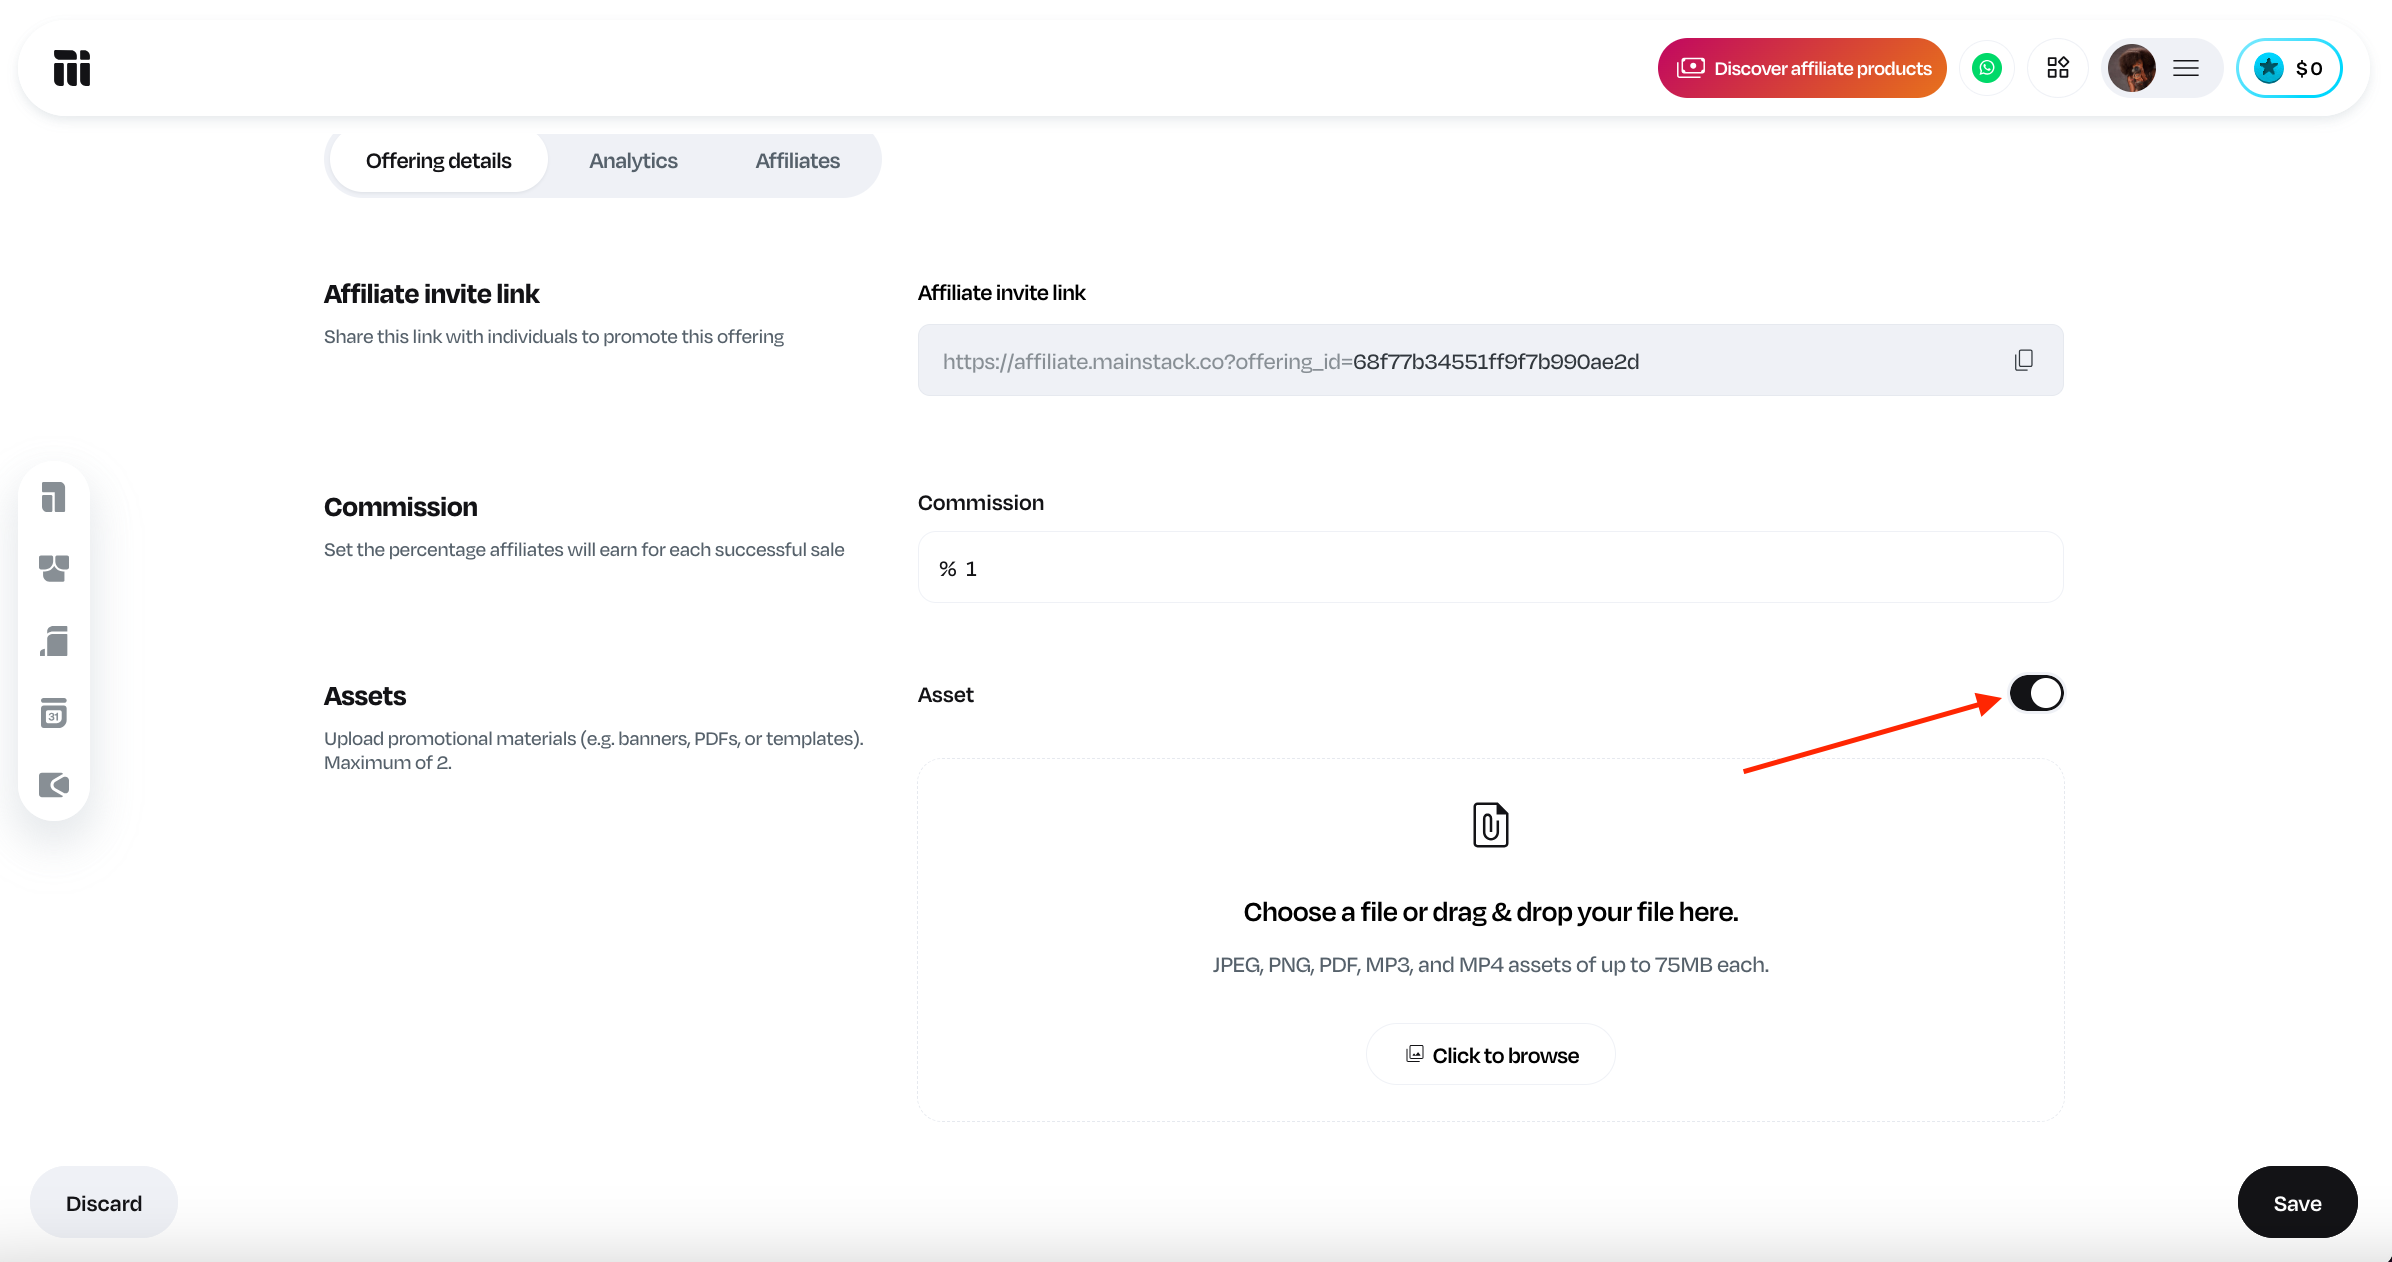
Task: Open WhatsApp support icon
Action: [1987, 68]
